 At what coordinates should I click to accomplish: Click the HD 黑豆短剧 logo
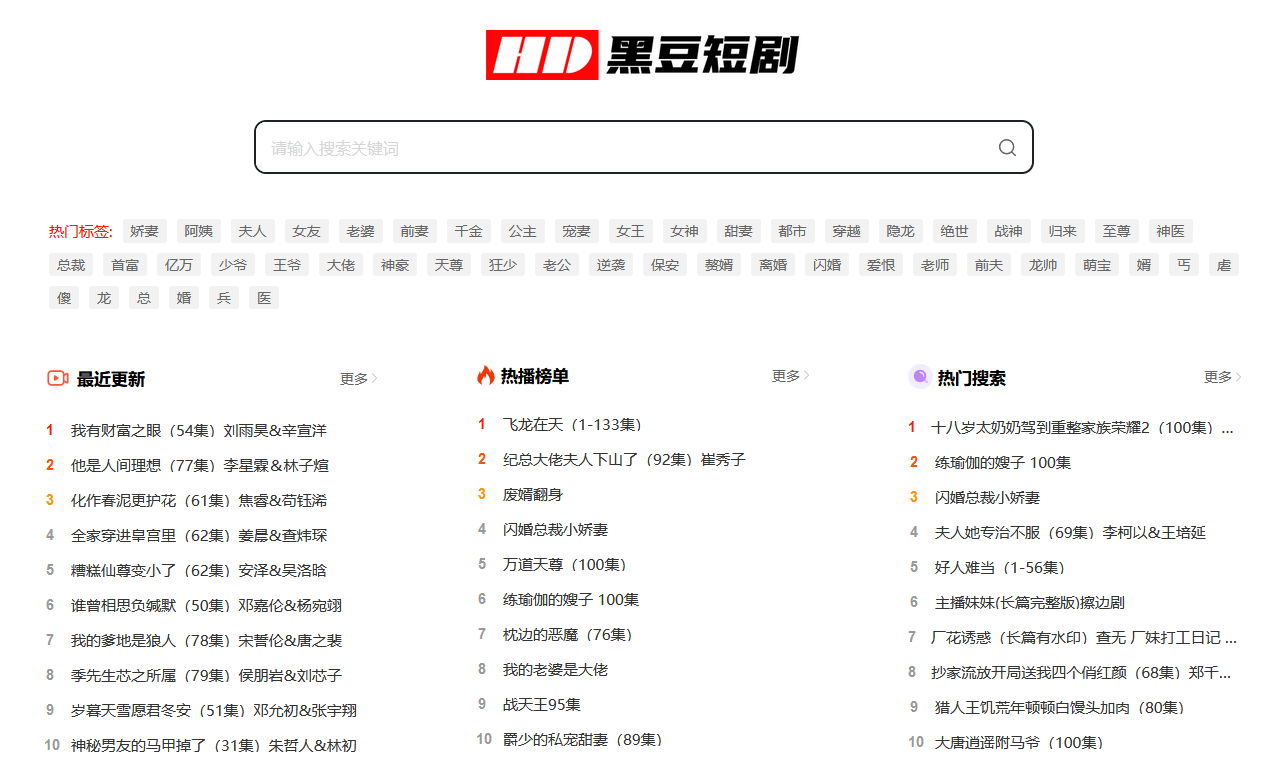[x=642, y=55]
